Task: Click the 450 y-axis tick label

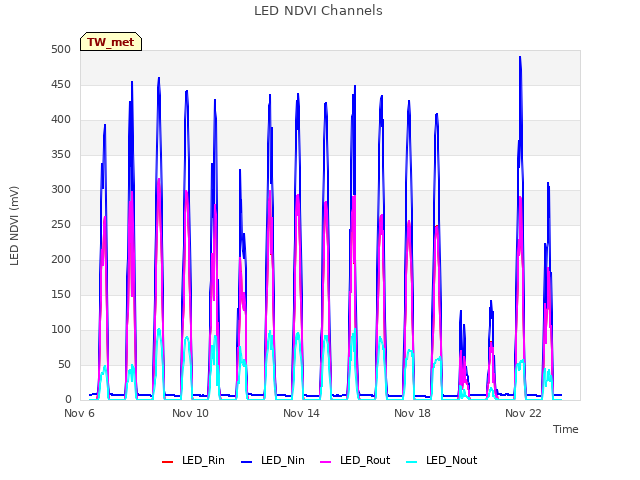Action: pyautogui.click(x=61, y=85)
